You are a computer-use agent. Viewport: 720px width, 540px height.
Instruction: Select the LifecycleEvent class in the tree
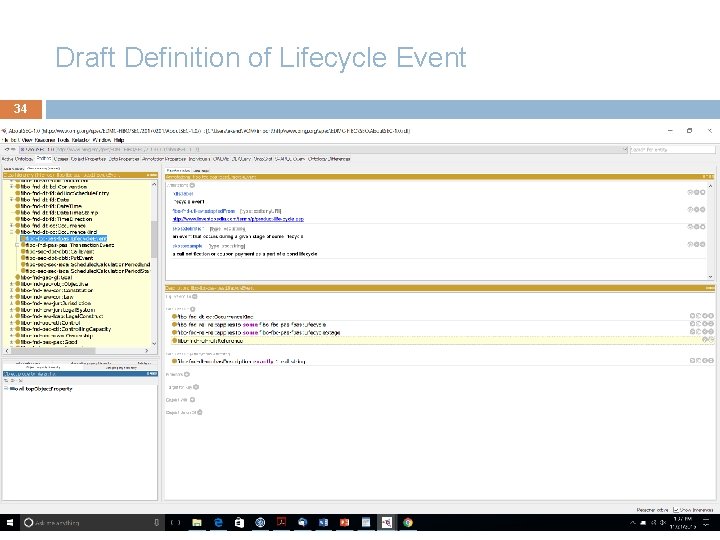[x=66, y=239]
